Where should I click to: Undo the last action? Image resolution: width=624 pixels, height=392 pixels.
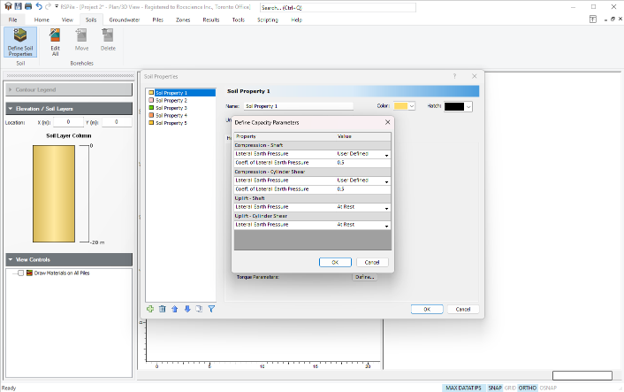[39, 6]
